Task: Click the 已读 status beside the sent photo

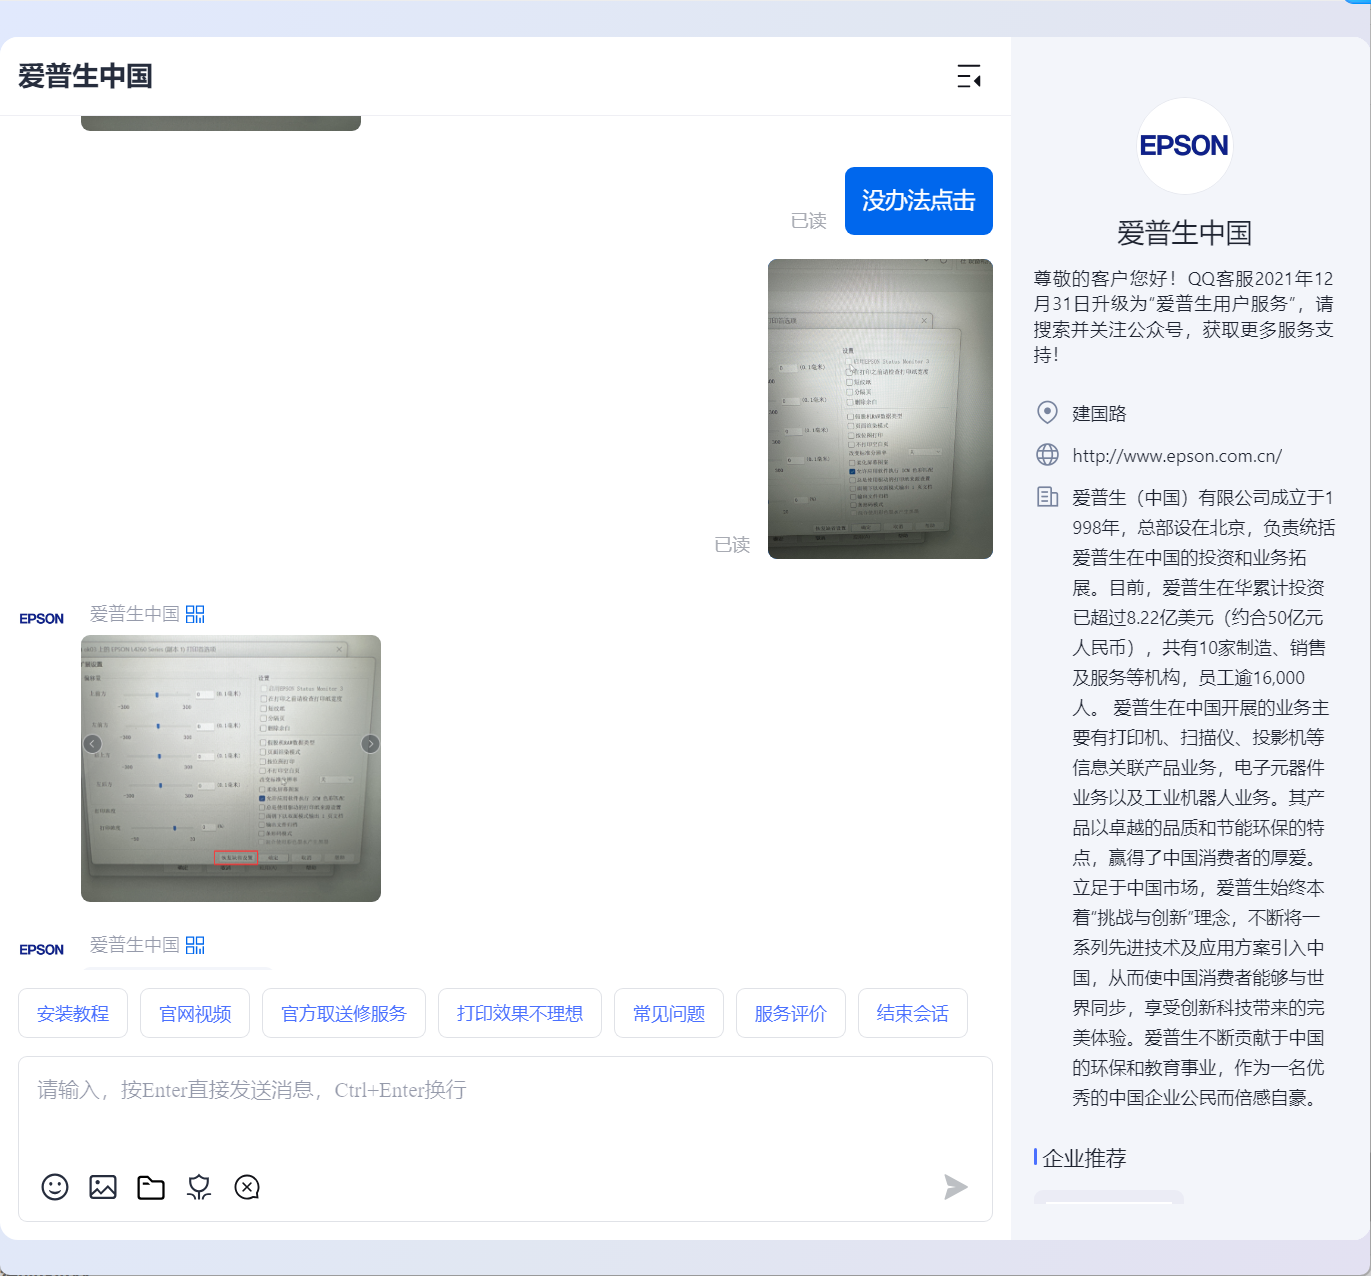Action: 732,544
